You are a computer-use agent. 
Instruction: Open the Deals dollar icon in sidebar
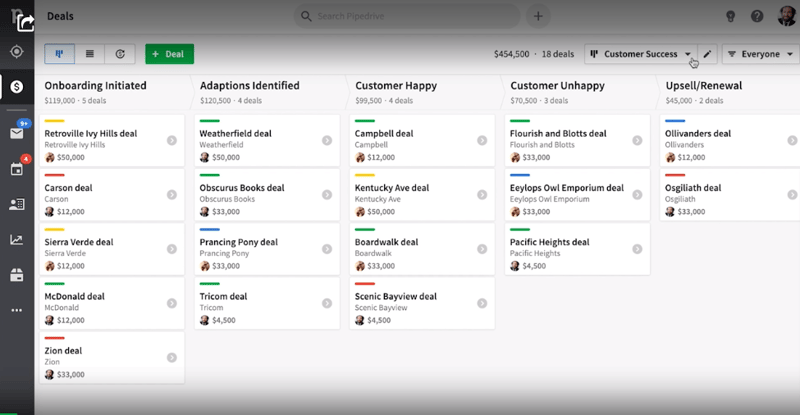click(x=16, y=87)
